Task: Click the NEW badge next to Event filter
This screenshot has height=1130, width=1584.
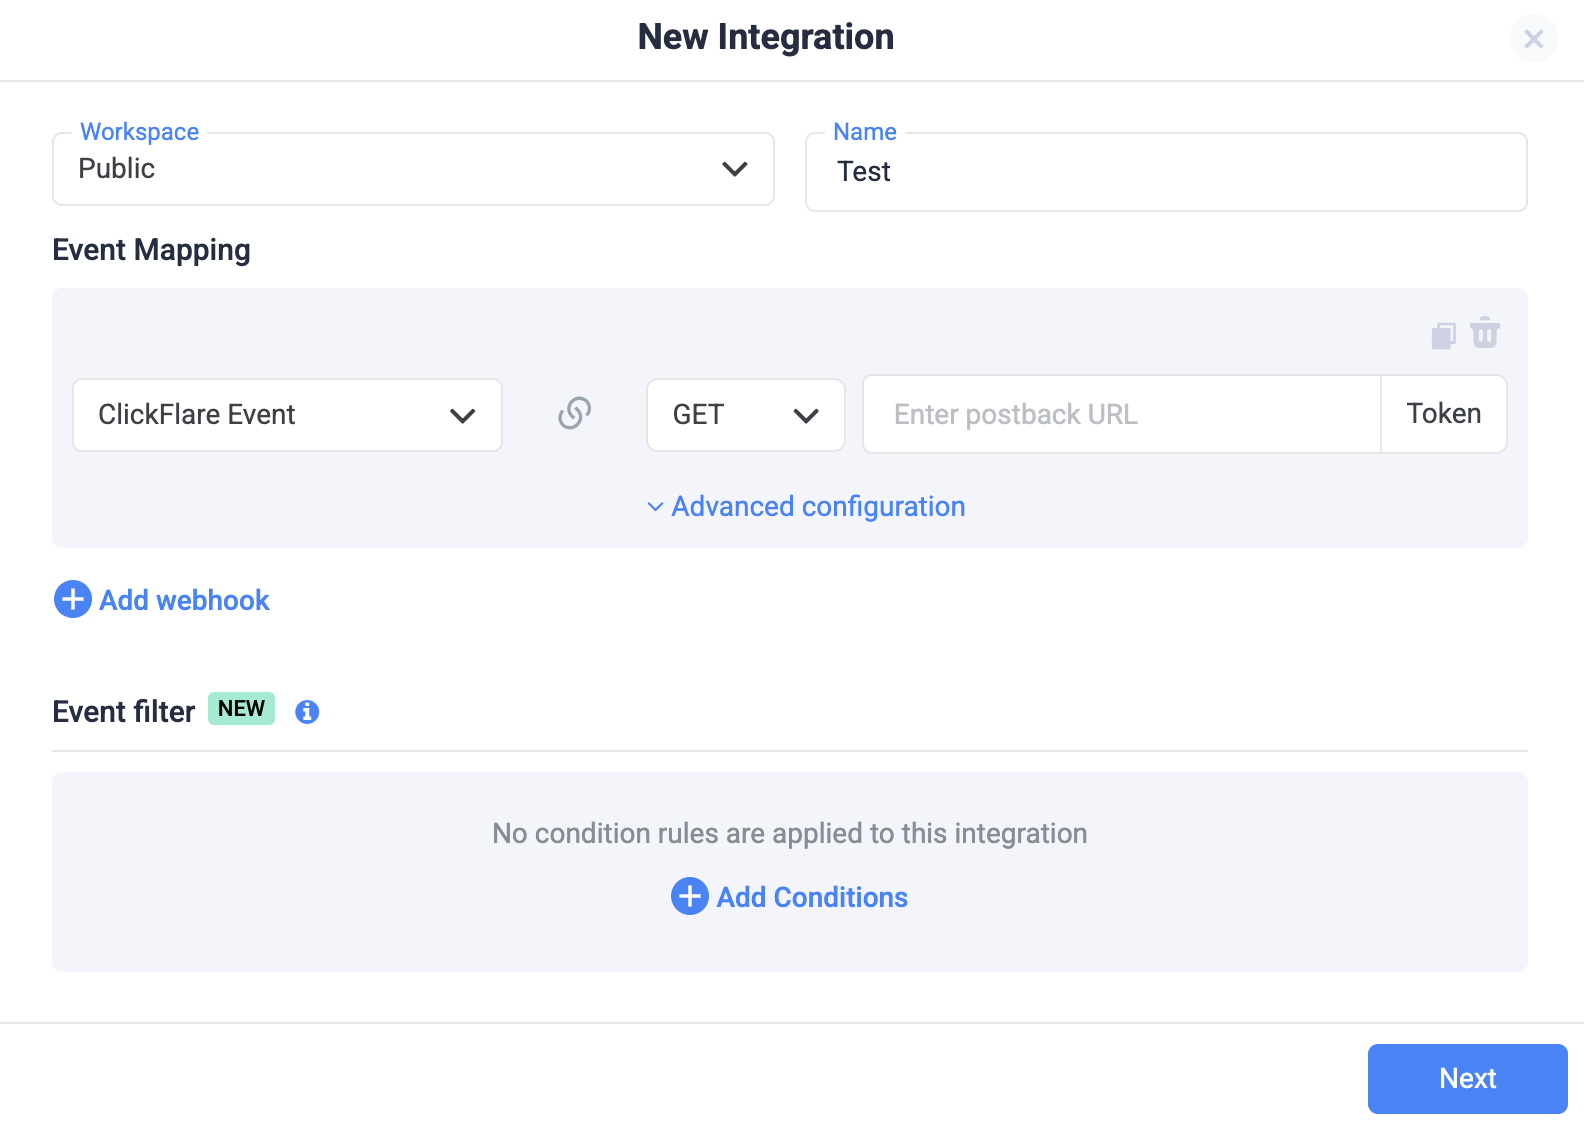Action: tap(241, 709)
